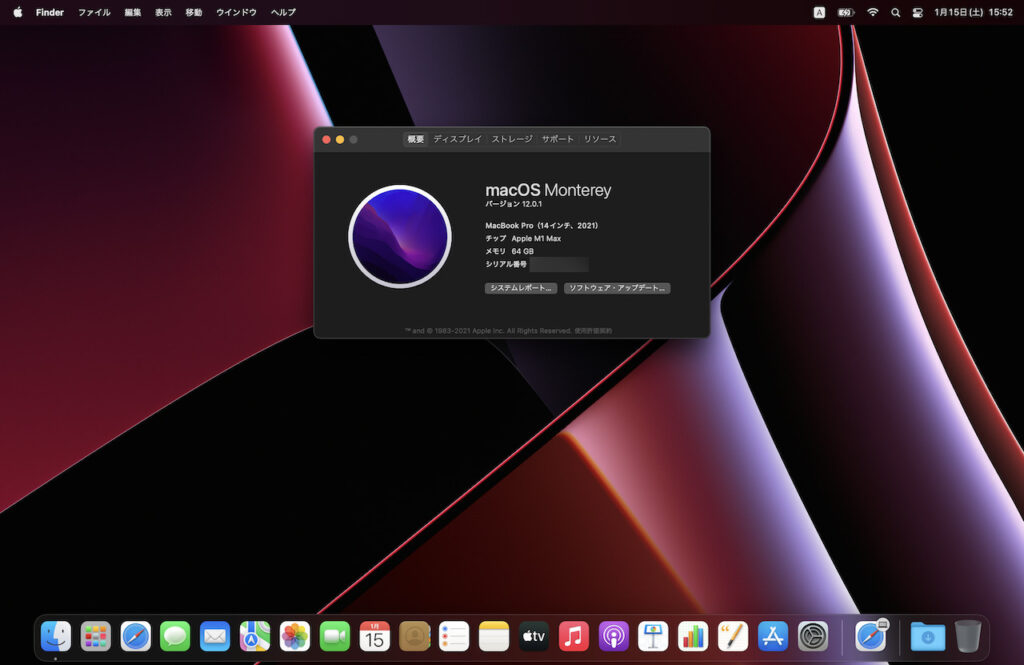1024x665 pixels.
Task: Click the メモリ 64 GB line
Action: 509,251
